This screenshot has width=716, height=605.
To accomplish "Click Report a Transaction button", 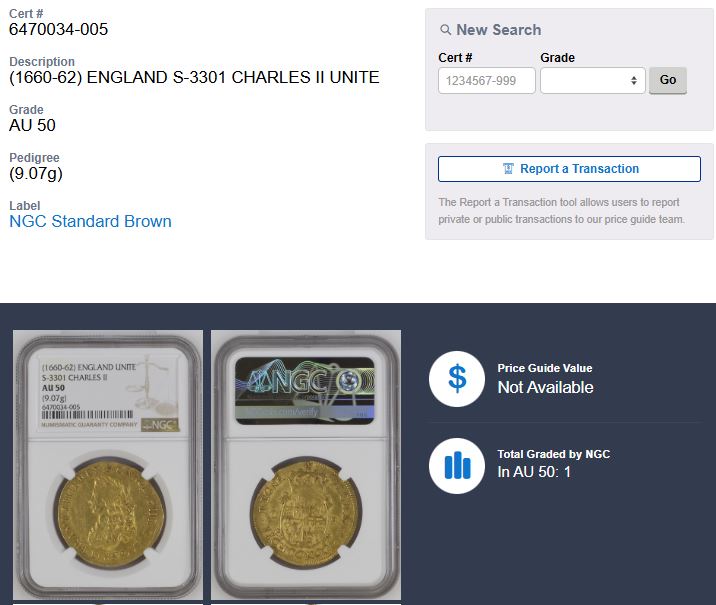I will pyautogui.click(x=569, y=169).
